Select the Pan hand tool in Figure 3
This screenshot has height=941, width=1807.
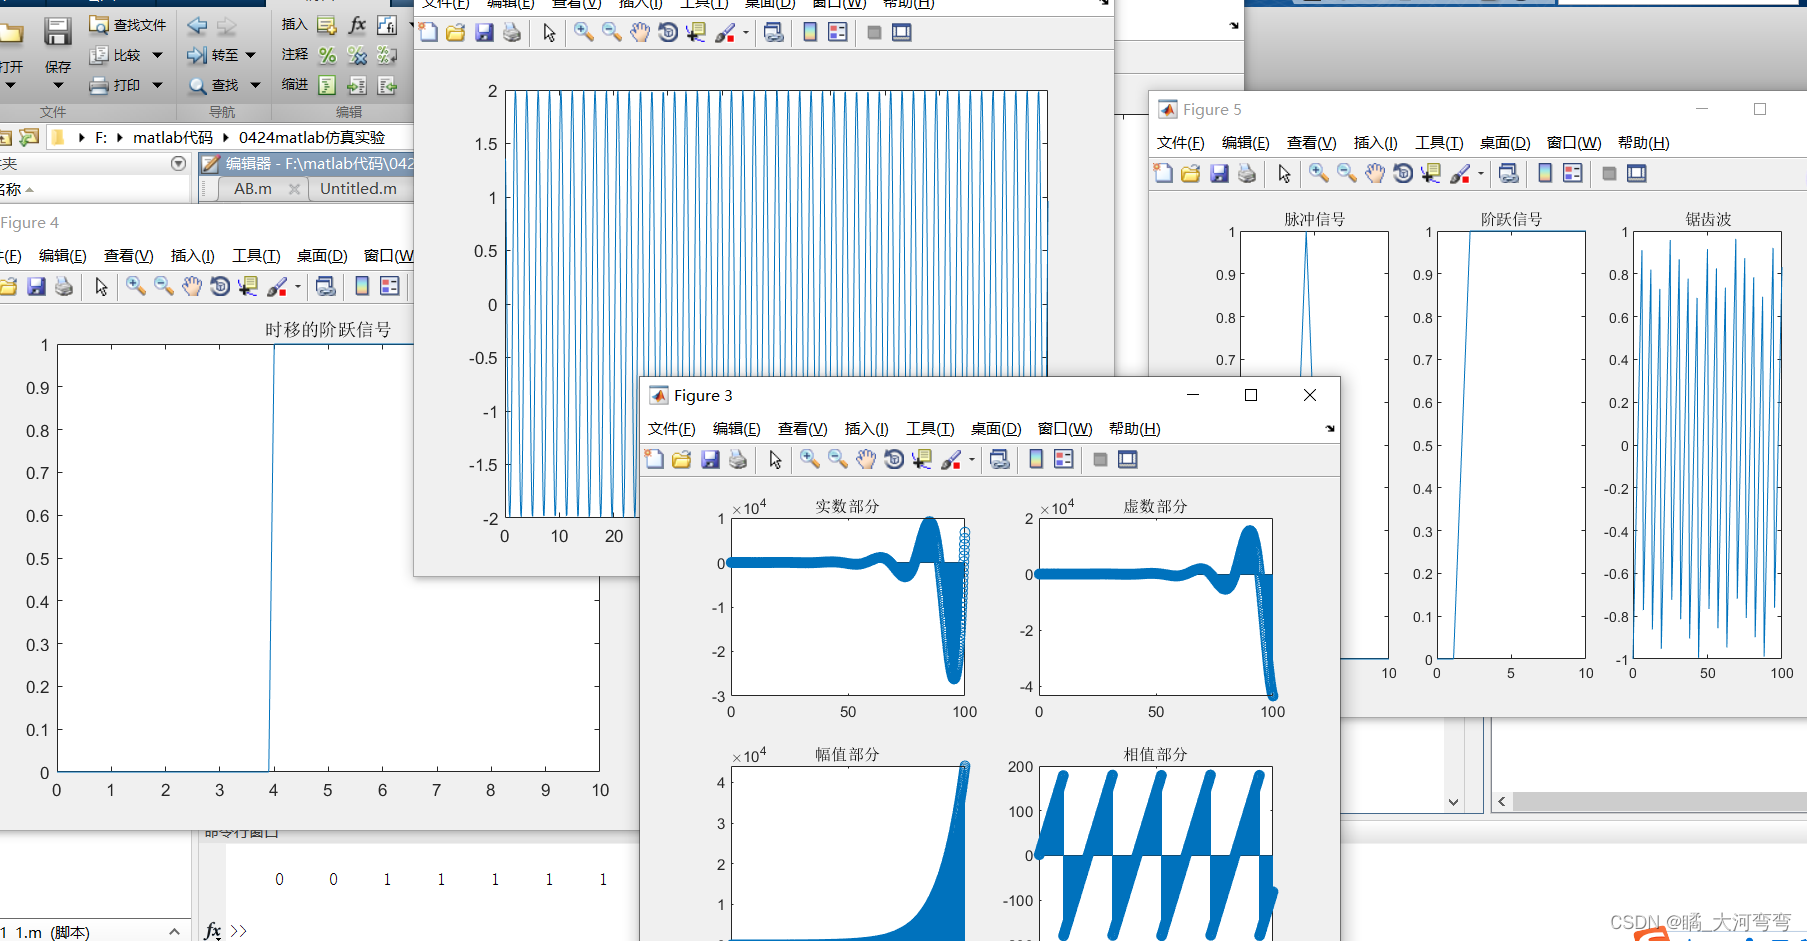click(866, 459)
